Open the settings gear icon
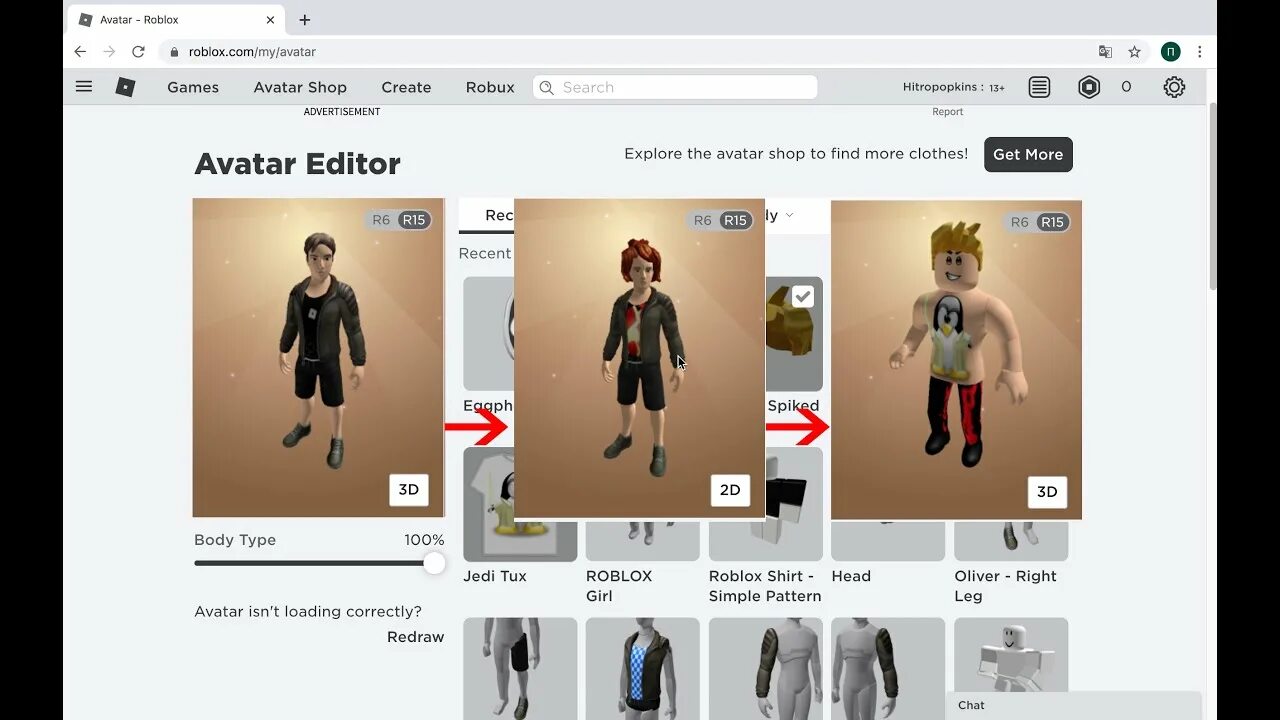Image resolution: width=1280 pixels, height=720 pixels. [1174, 87]
